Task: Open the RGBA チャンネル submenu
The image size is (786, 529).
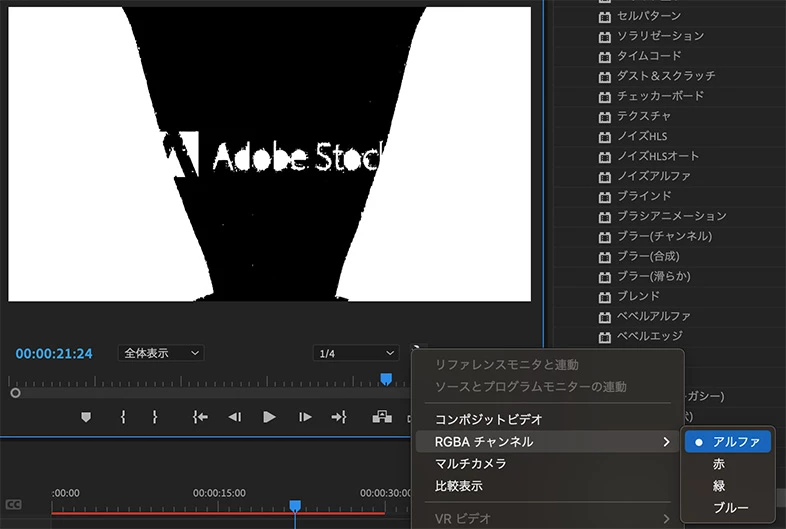Action: 547,442
